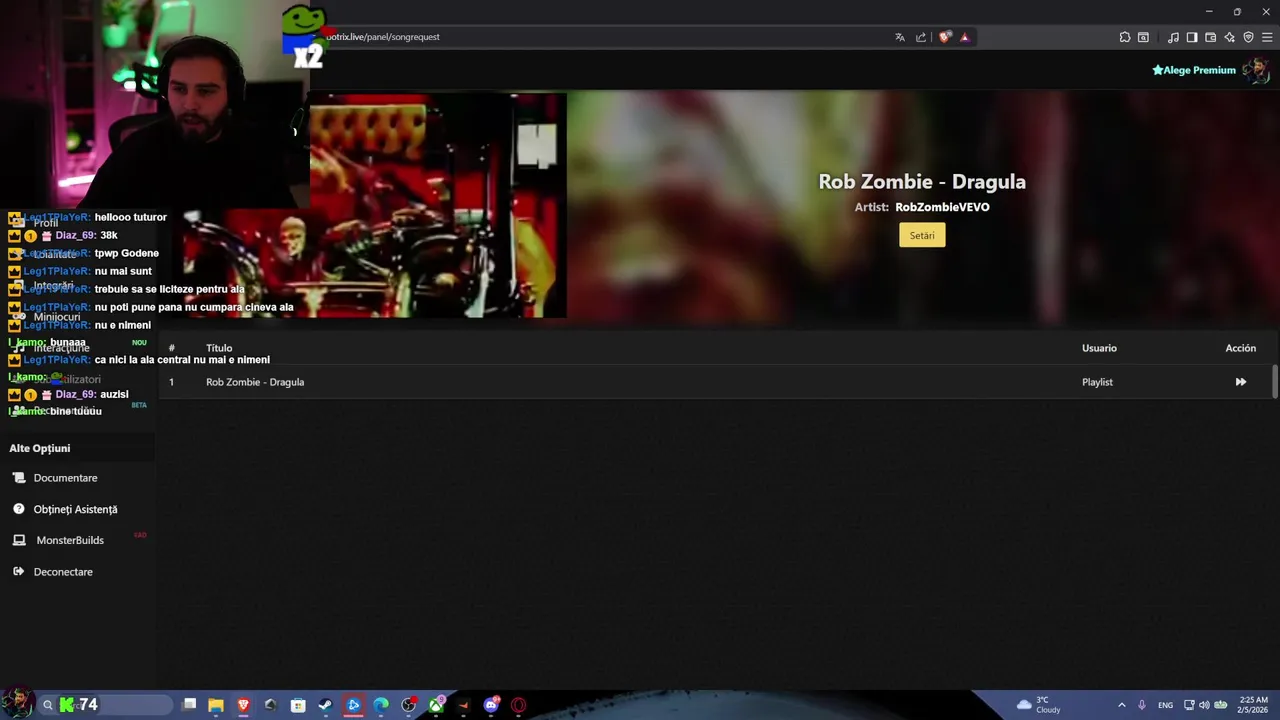The width and height of the screenshot is (1280, 720).
Task: Click the VPN shield icon
Action: point(1248,37)
